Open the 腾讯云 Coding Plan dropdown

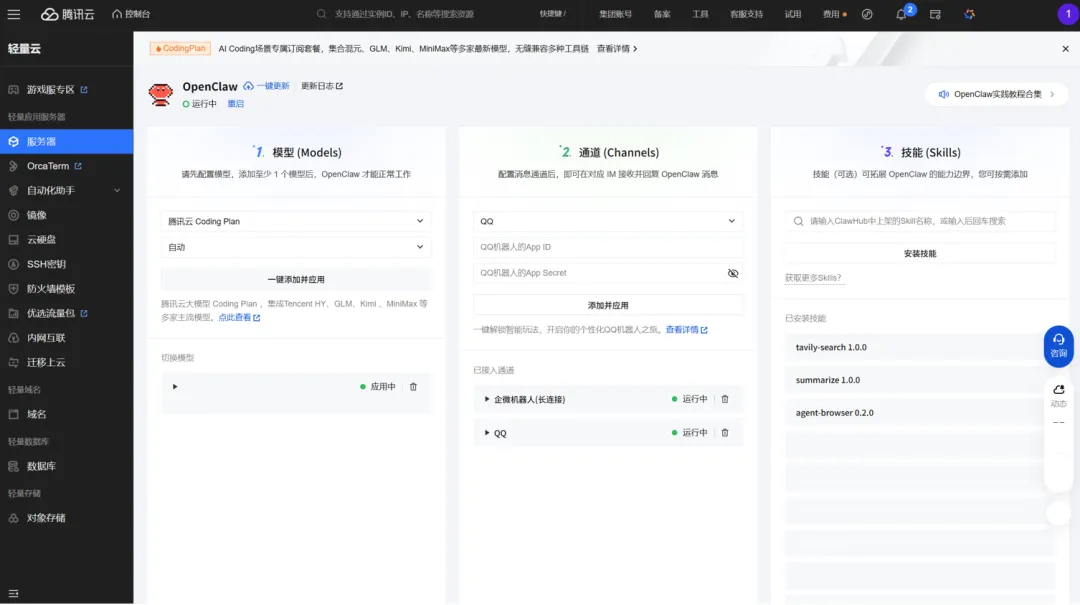295,221
